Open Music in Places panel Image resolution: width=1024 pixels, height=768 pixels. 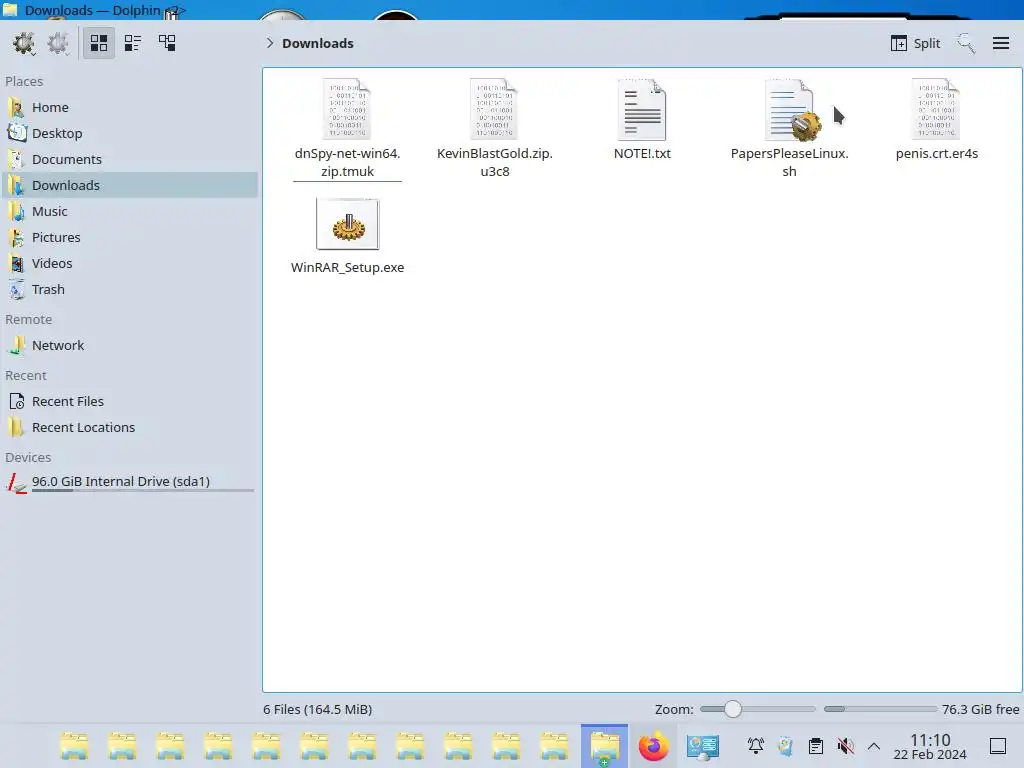129,212
